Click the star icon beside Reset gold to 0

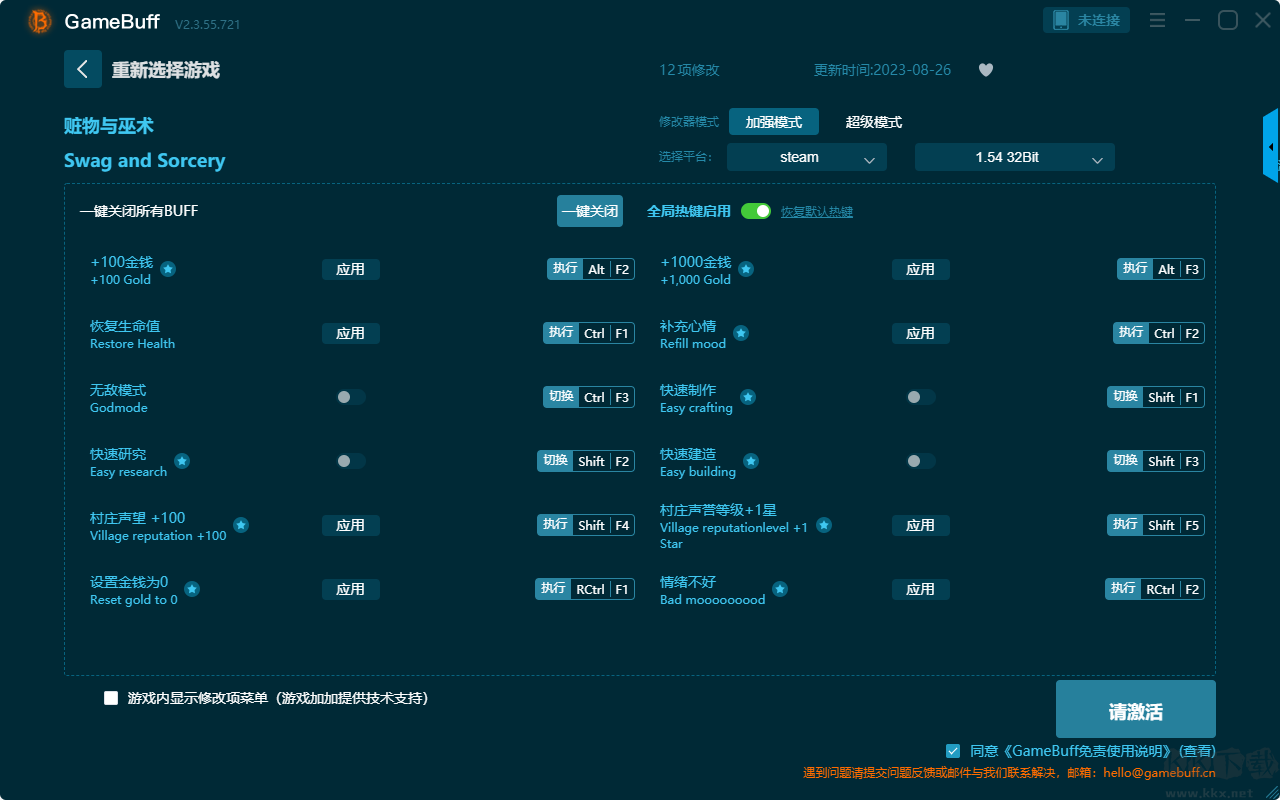pyautogui.click(x=192, y=589)
